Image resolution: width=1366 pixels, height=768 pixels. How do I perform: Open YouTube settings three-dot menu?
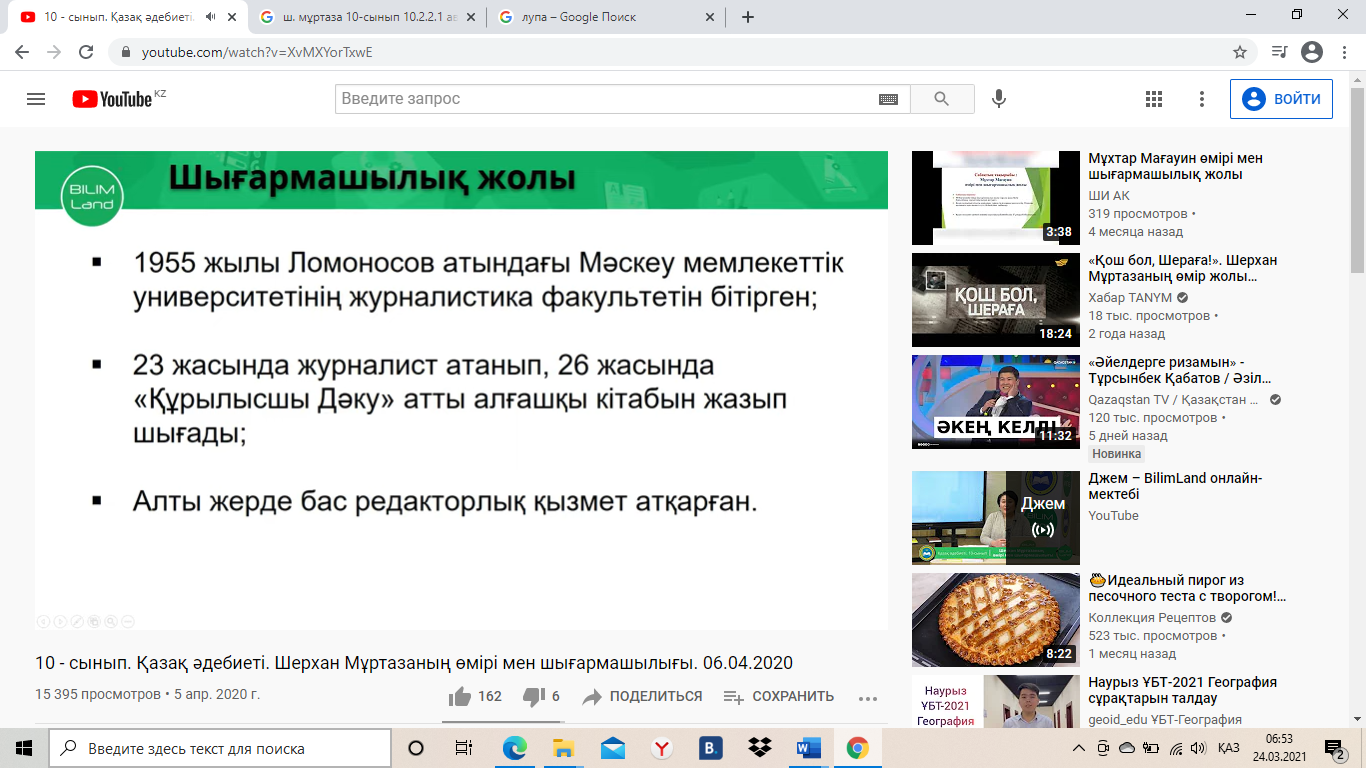(1202, 99)
